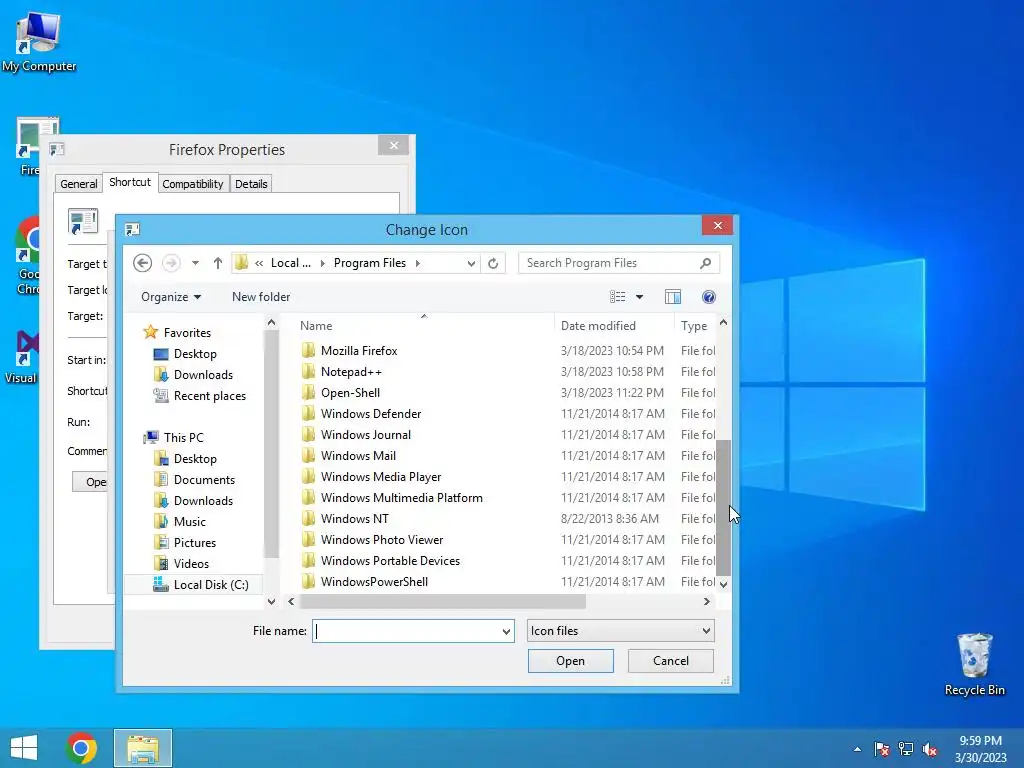Viewport: 1024px width, 768px height.
Task: Change view layout icon
Action: click(617, 297)
